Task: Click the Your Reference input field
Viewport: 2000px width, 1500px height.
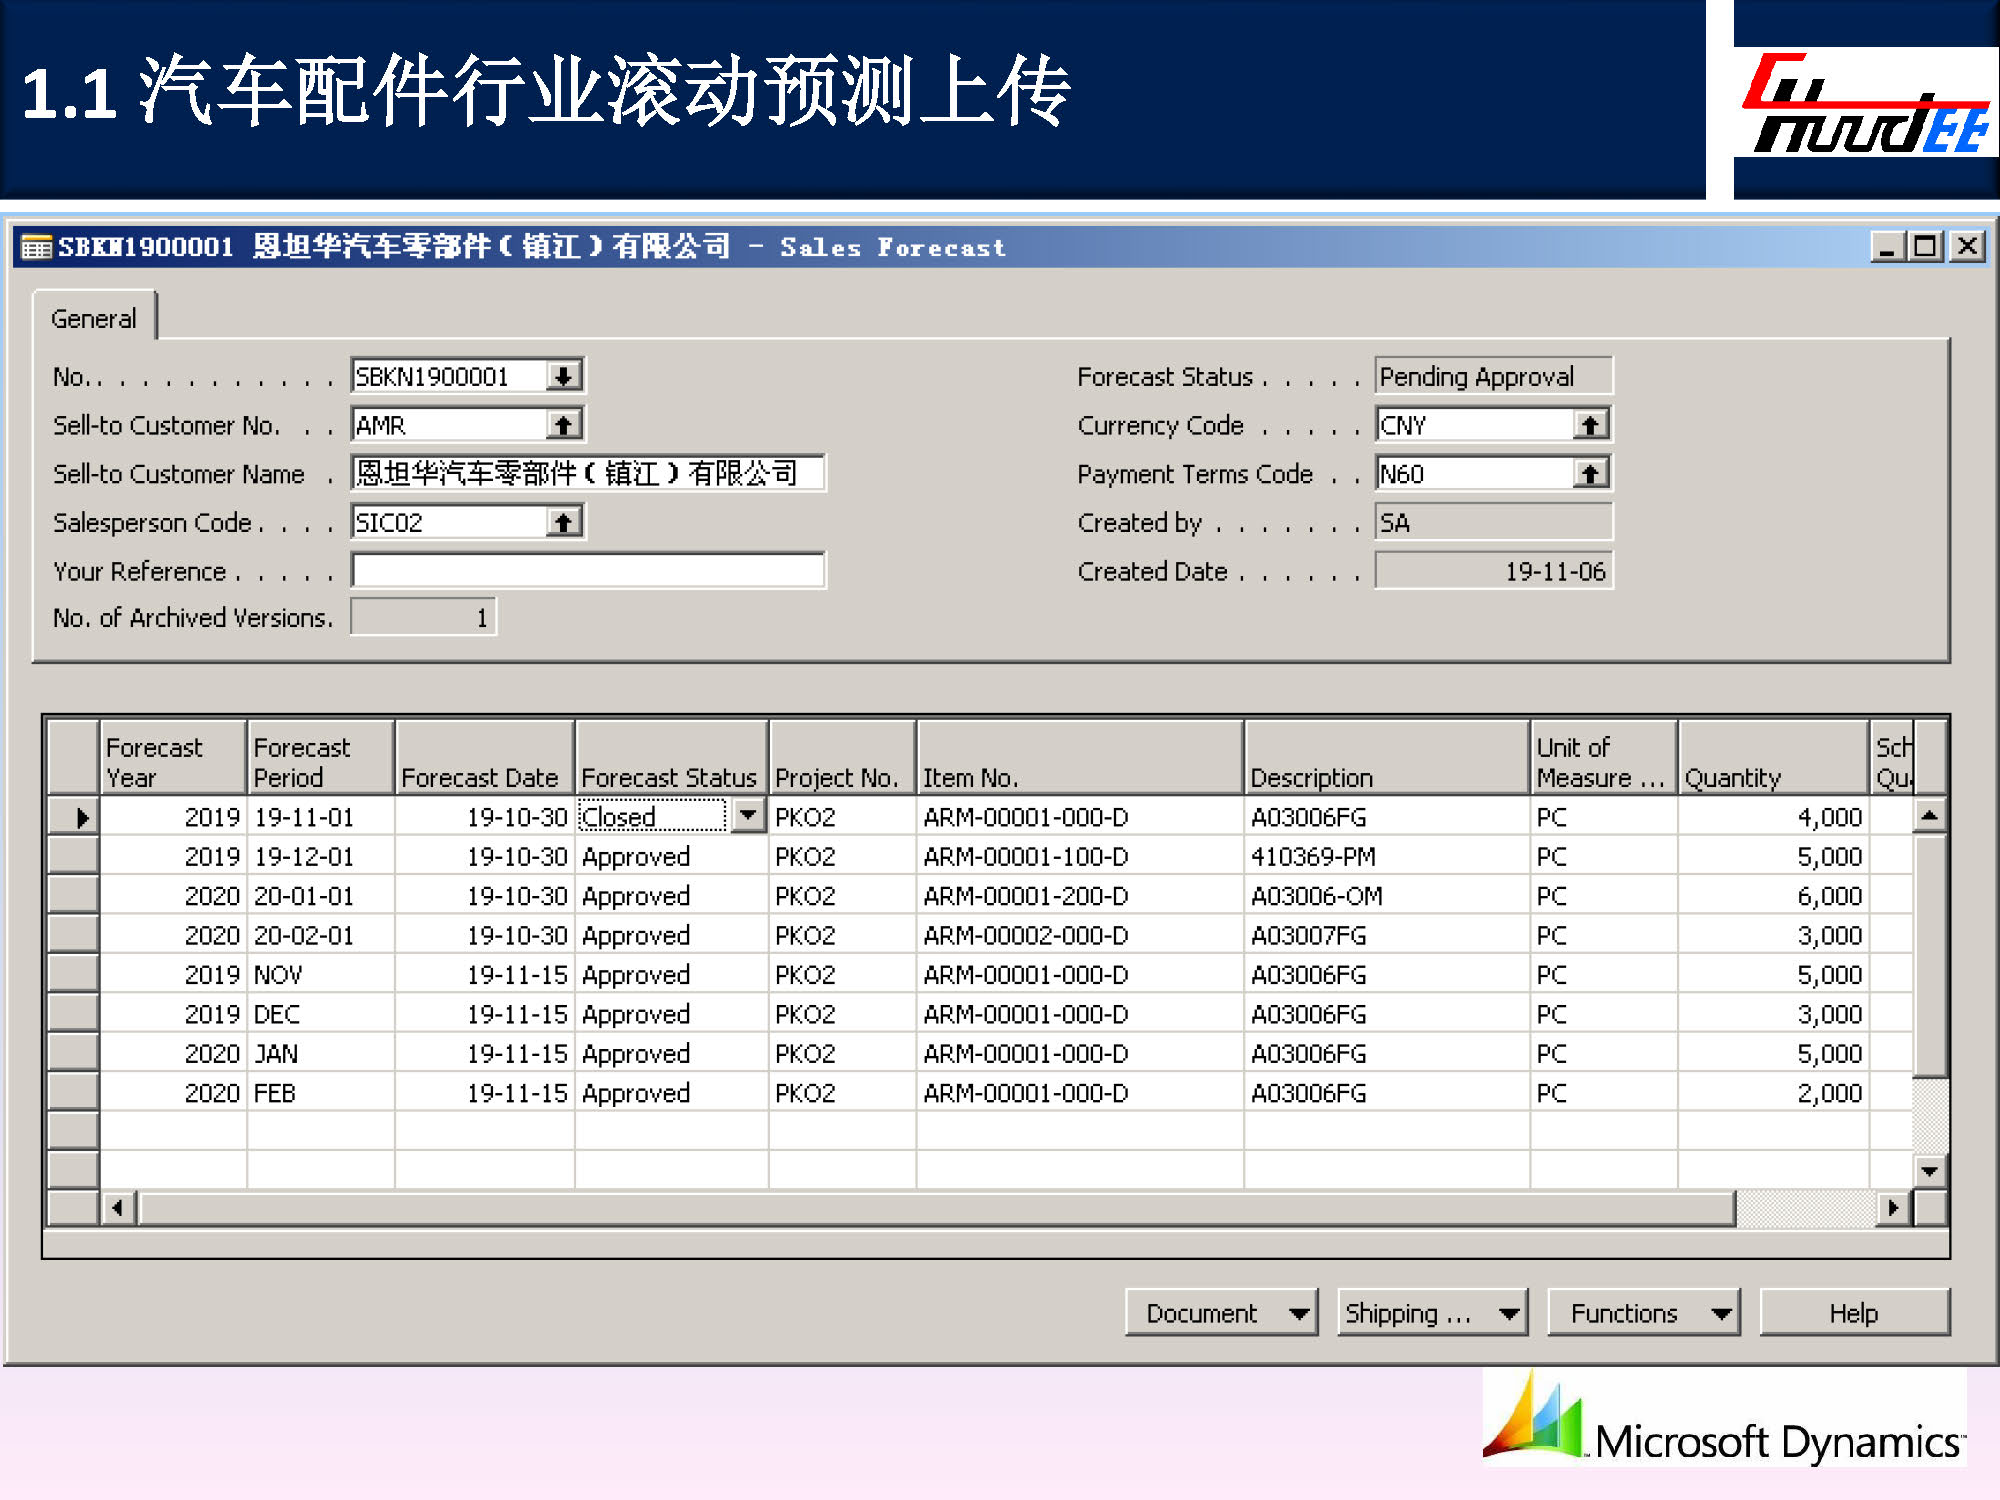Action: point(588,571)
